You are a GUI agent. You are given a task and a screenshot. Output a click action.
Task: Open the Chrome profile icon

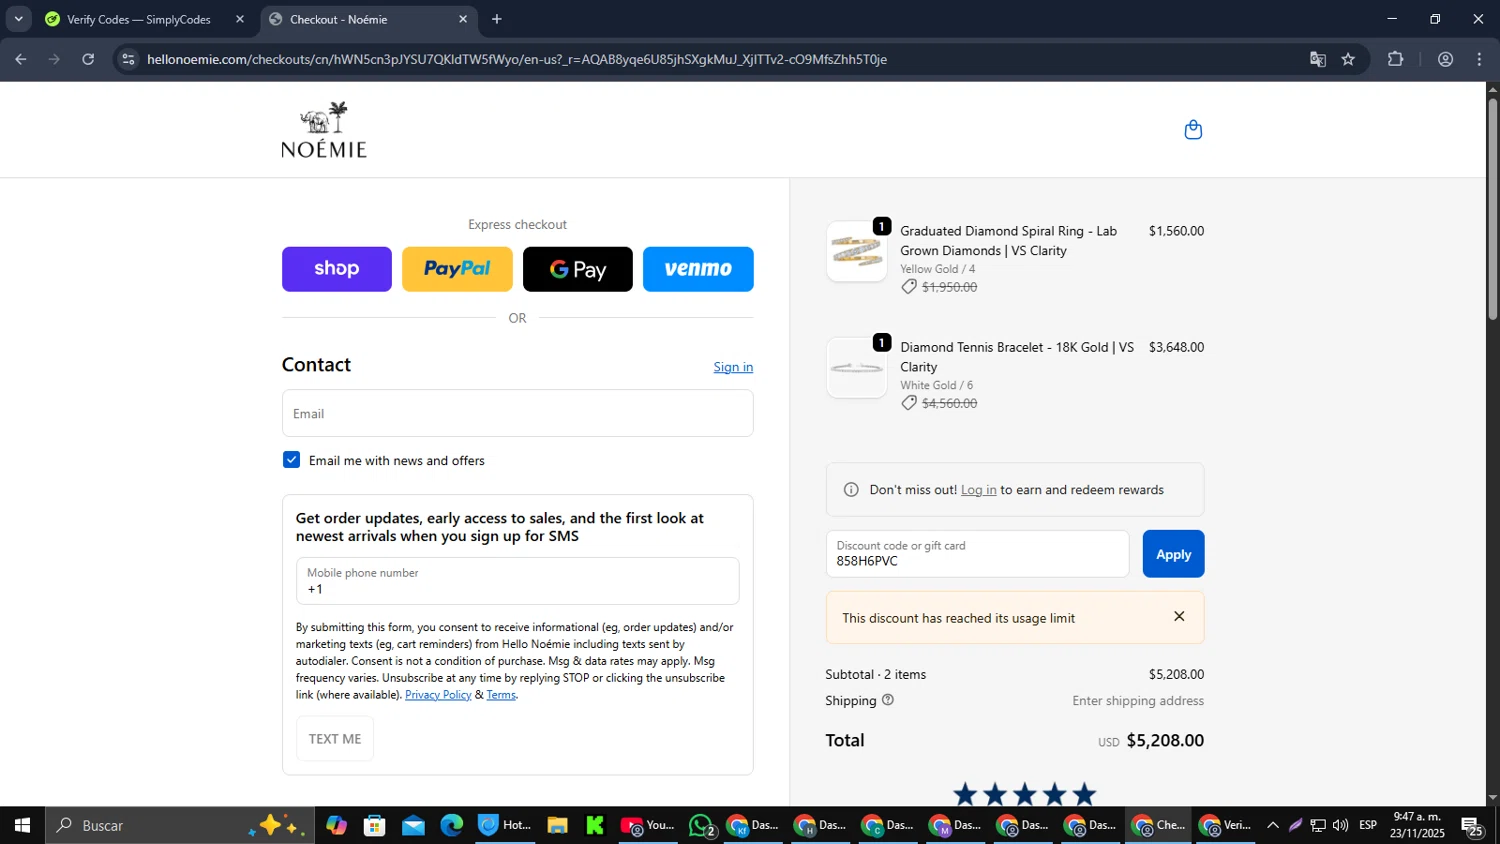[1445, 59]
